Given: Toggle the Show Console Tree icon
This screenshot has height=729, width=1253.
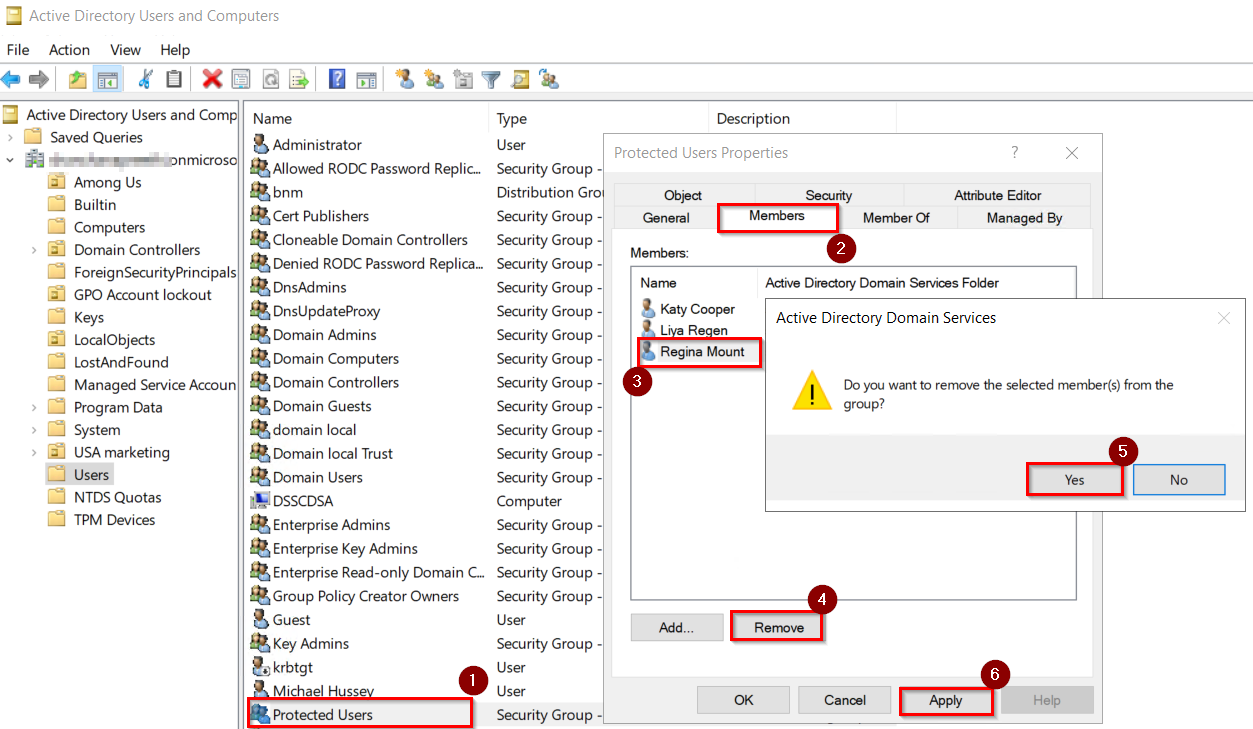Looking at the screenshot, I should (107, 79).
